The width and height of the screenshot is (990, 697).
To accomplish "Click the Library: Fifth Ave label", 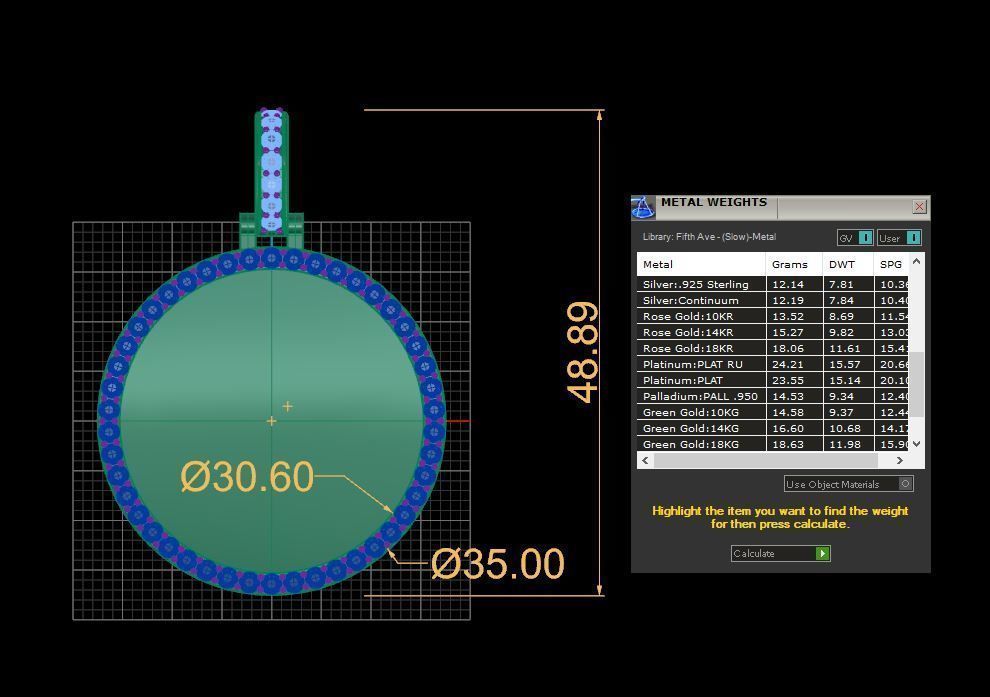I will tap(709, 237).
